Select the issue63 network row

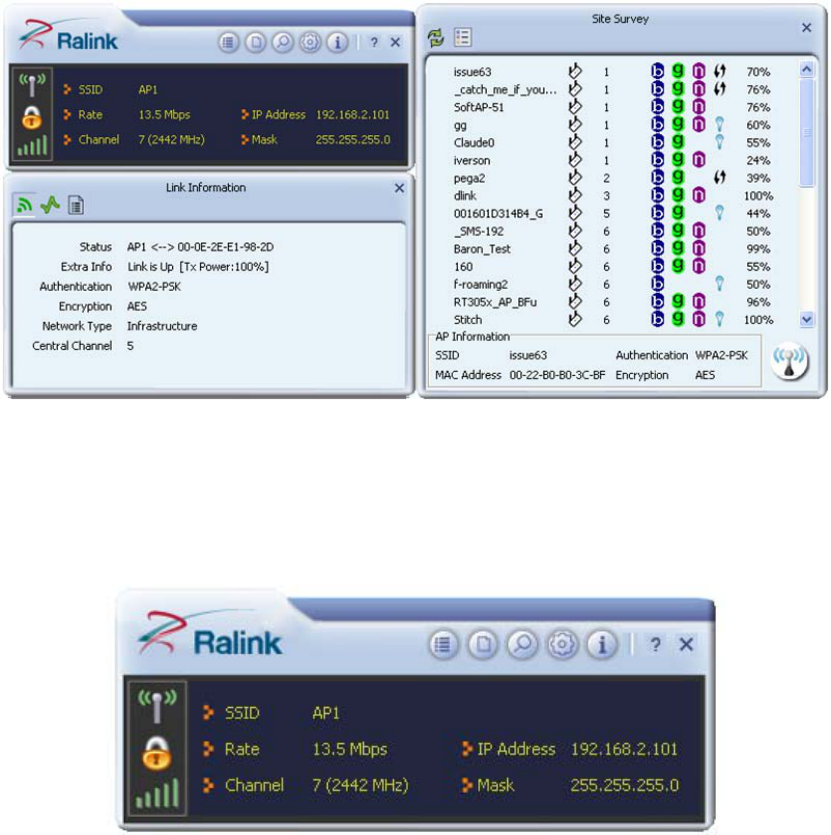(x=612, y=71)
